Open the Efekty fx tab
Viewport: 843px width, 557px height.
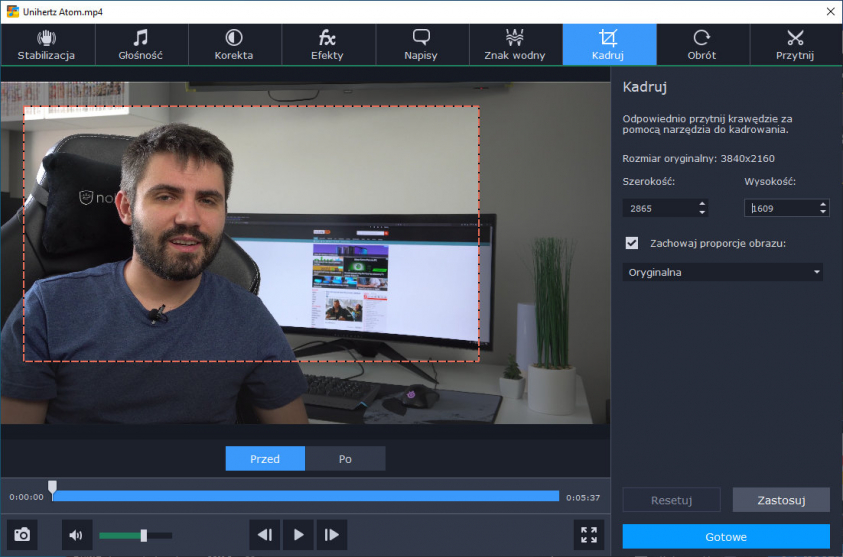pos(327,45)
